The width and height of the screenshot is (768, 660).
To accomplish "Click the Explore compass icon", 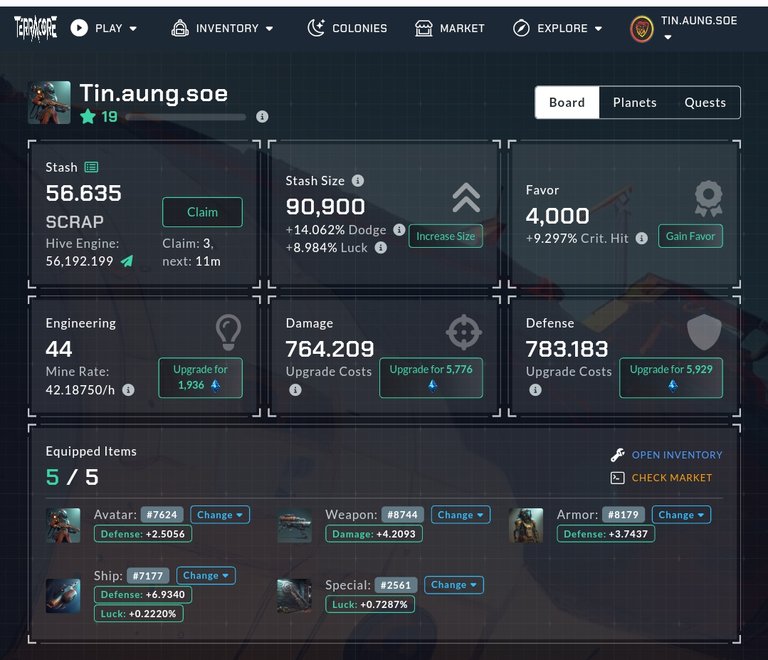I will [521, 28].
